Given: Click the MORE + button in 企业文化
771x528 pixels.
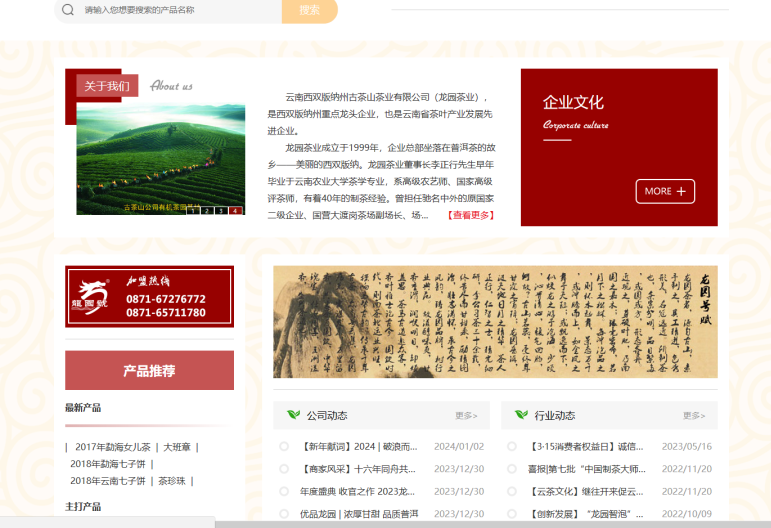Looking at the screenshot, I should point(665,191).
